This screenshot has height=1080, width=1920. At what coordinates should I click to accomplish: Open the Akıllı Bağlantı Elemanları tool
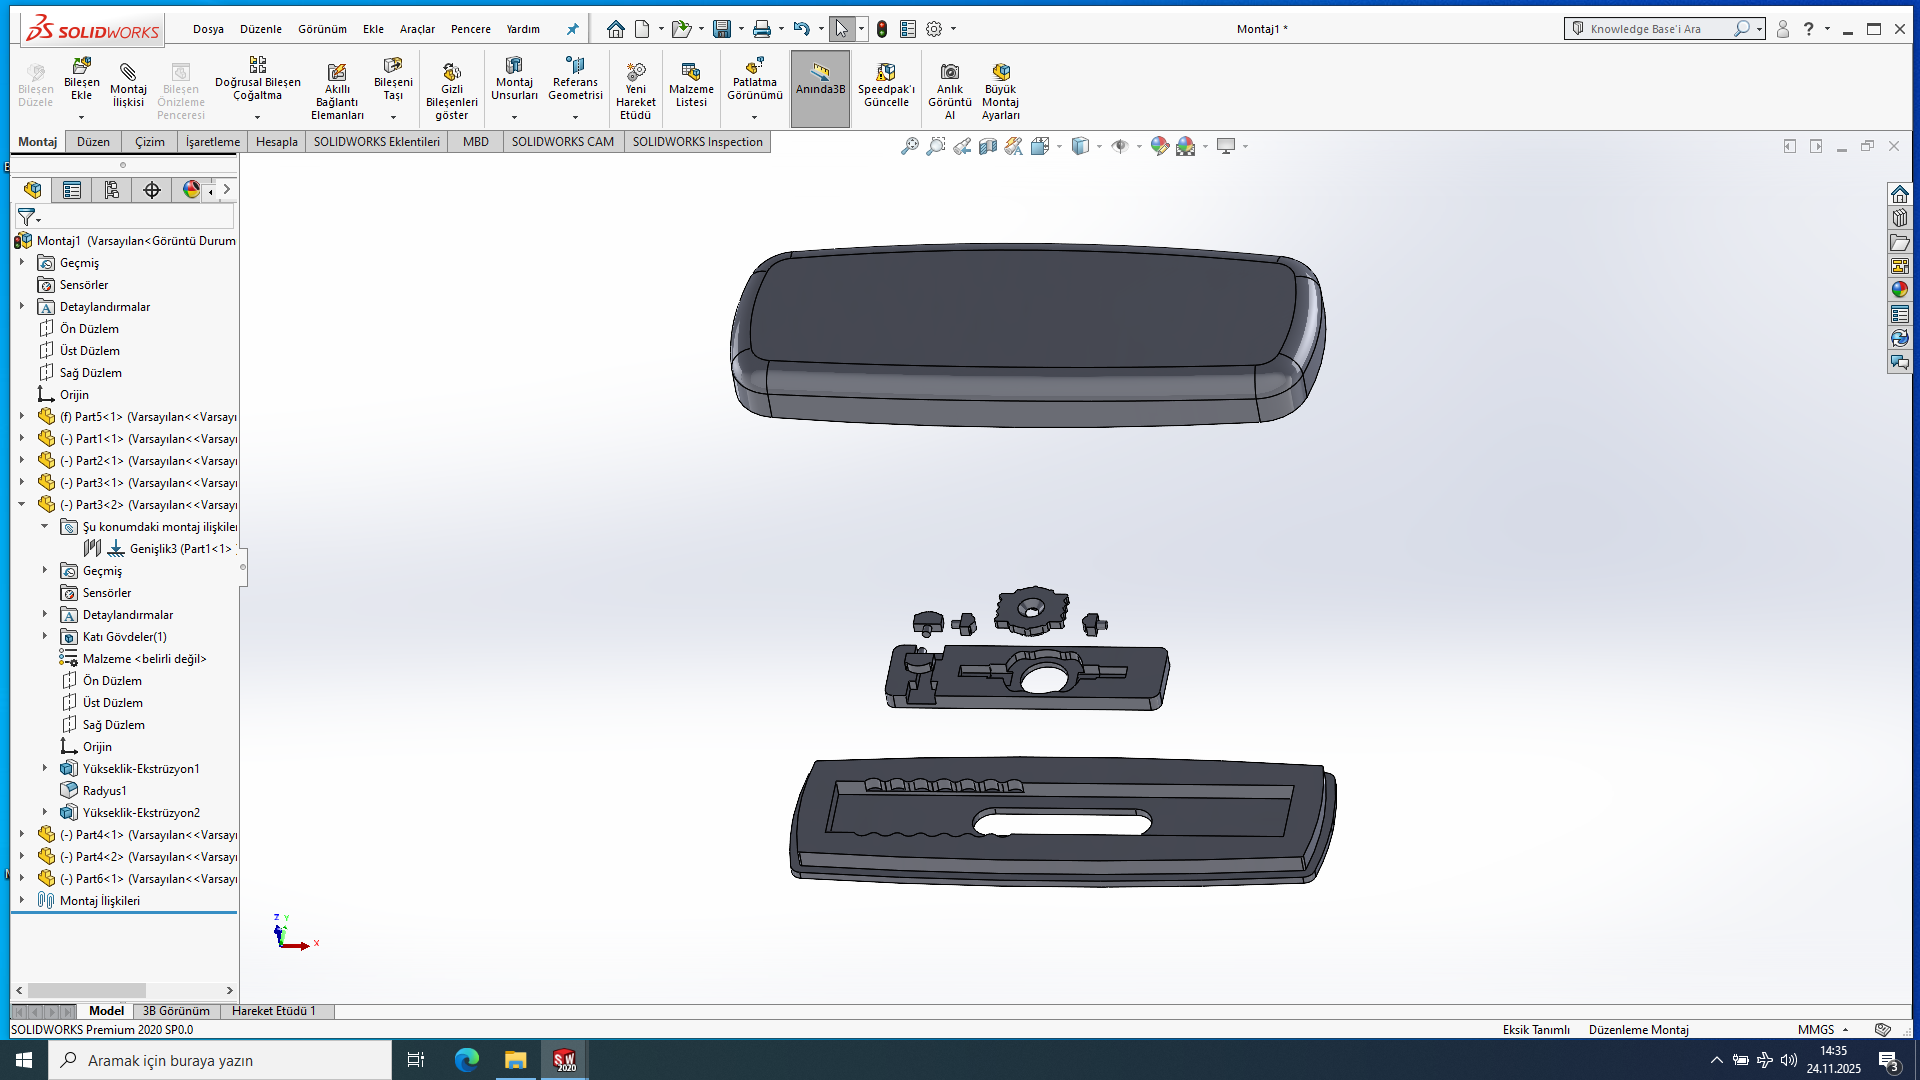337,74
